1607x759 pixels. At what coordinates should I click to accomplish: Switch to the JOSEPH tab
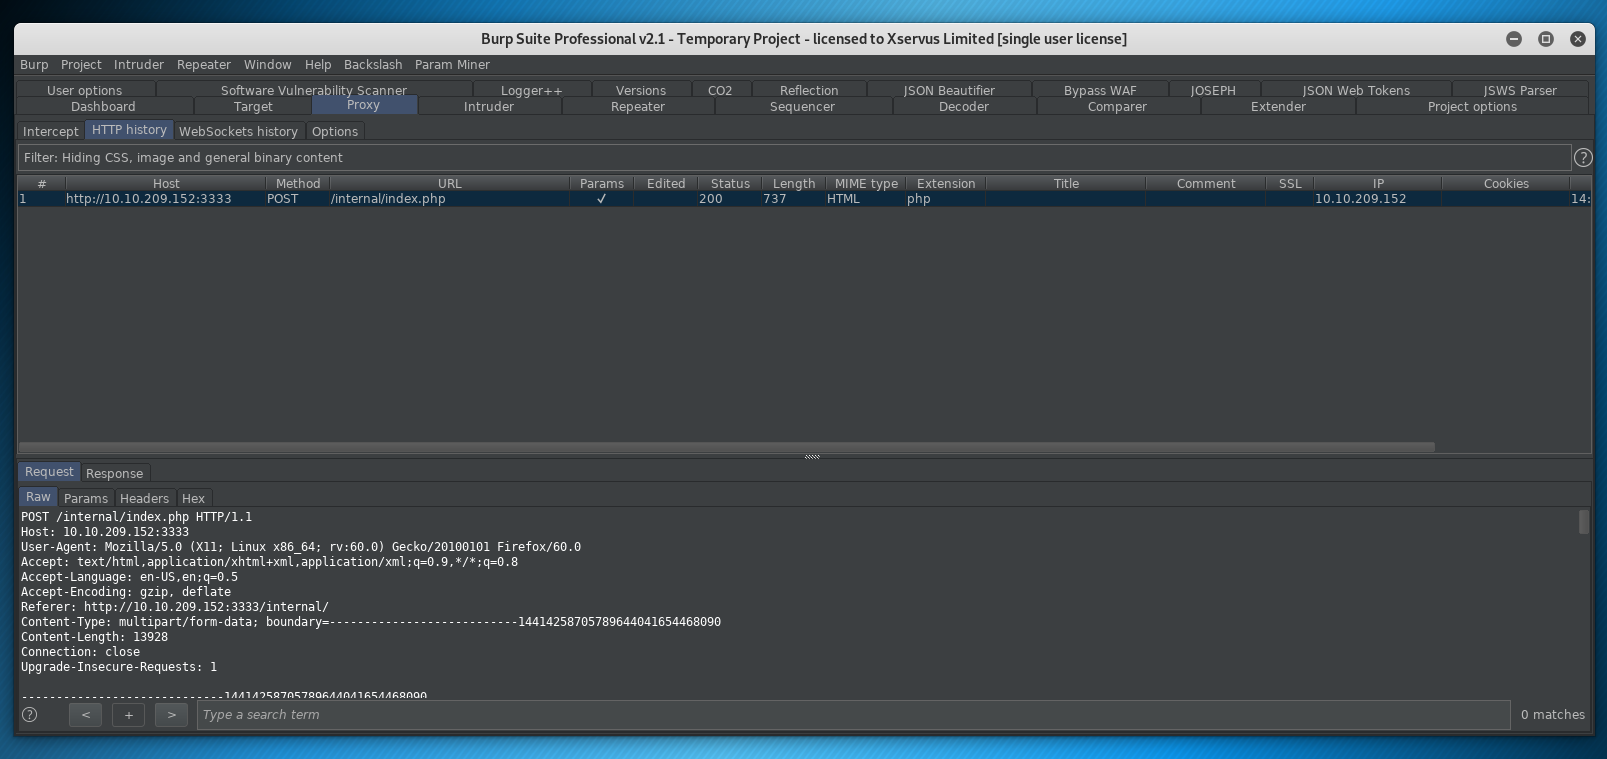(1213, 90)
